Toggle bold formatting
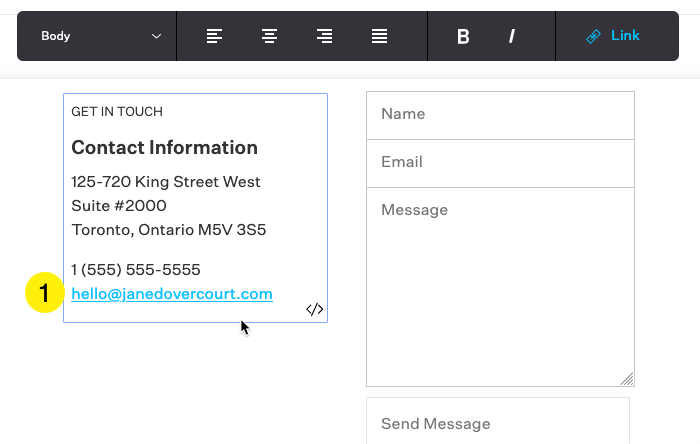 [463, 36]
